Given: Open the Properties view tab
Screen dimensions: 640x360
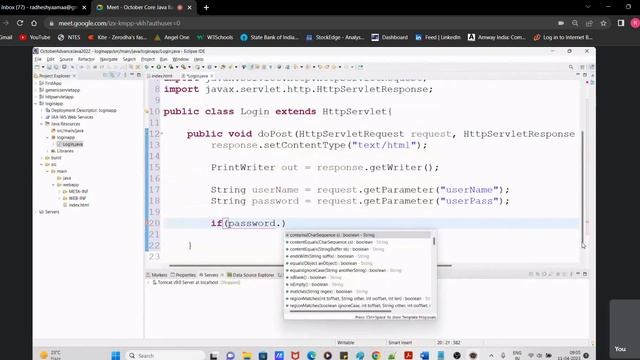Looking at the screenshot, I should point(183,275).
